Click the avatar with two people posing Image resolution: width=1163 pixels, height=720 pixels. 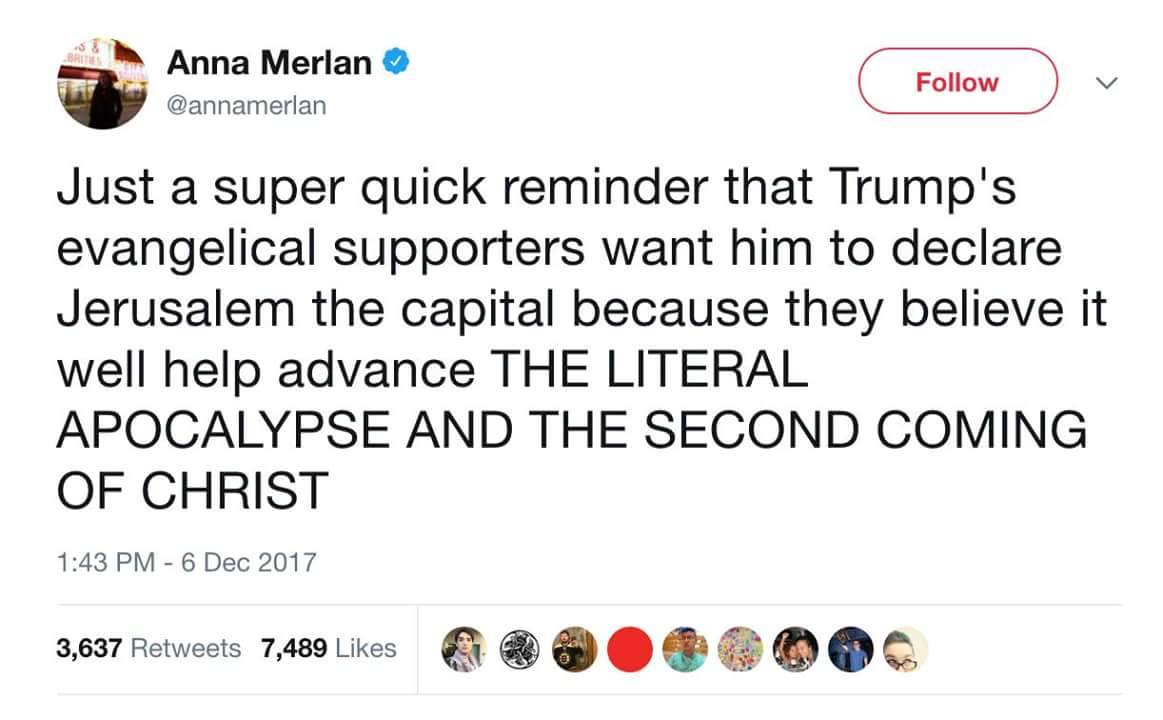pyautogui.click(x=797, y=649)
